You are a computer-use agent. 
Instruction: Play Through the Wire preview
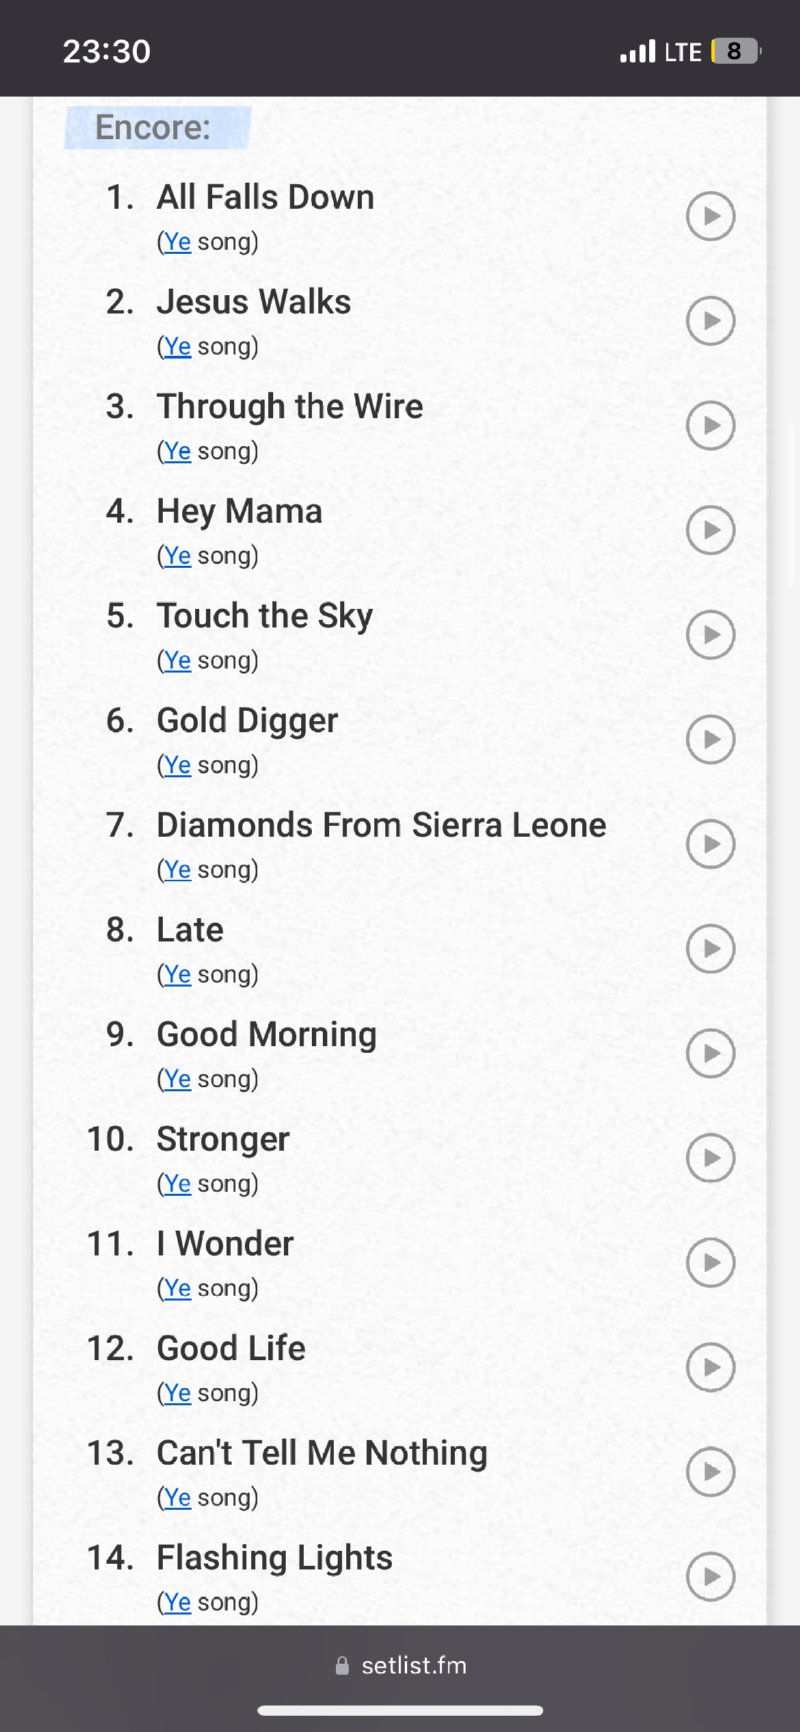(710, 425)
